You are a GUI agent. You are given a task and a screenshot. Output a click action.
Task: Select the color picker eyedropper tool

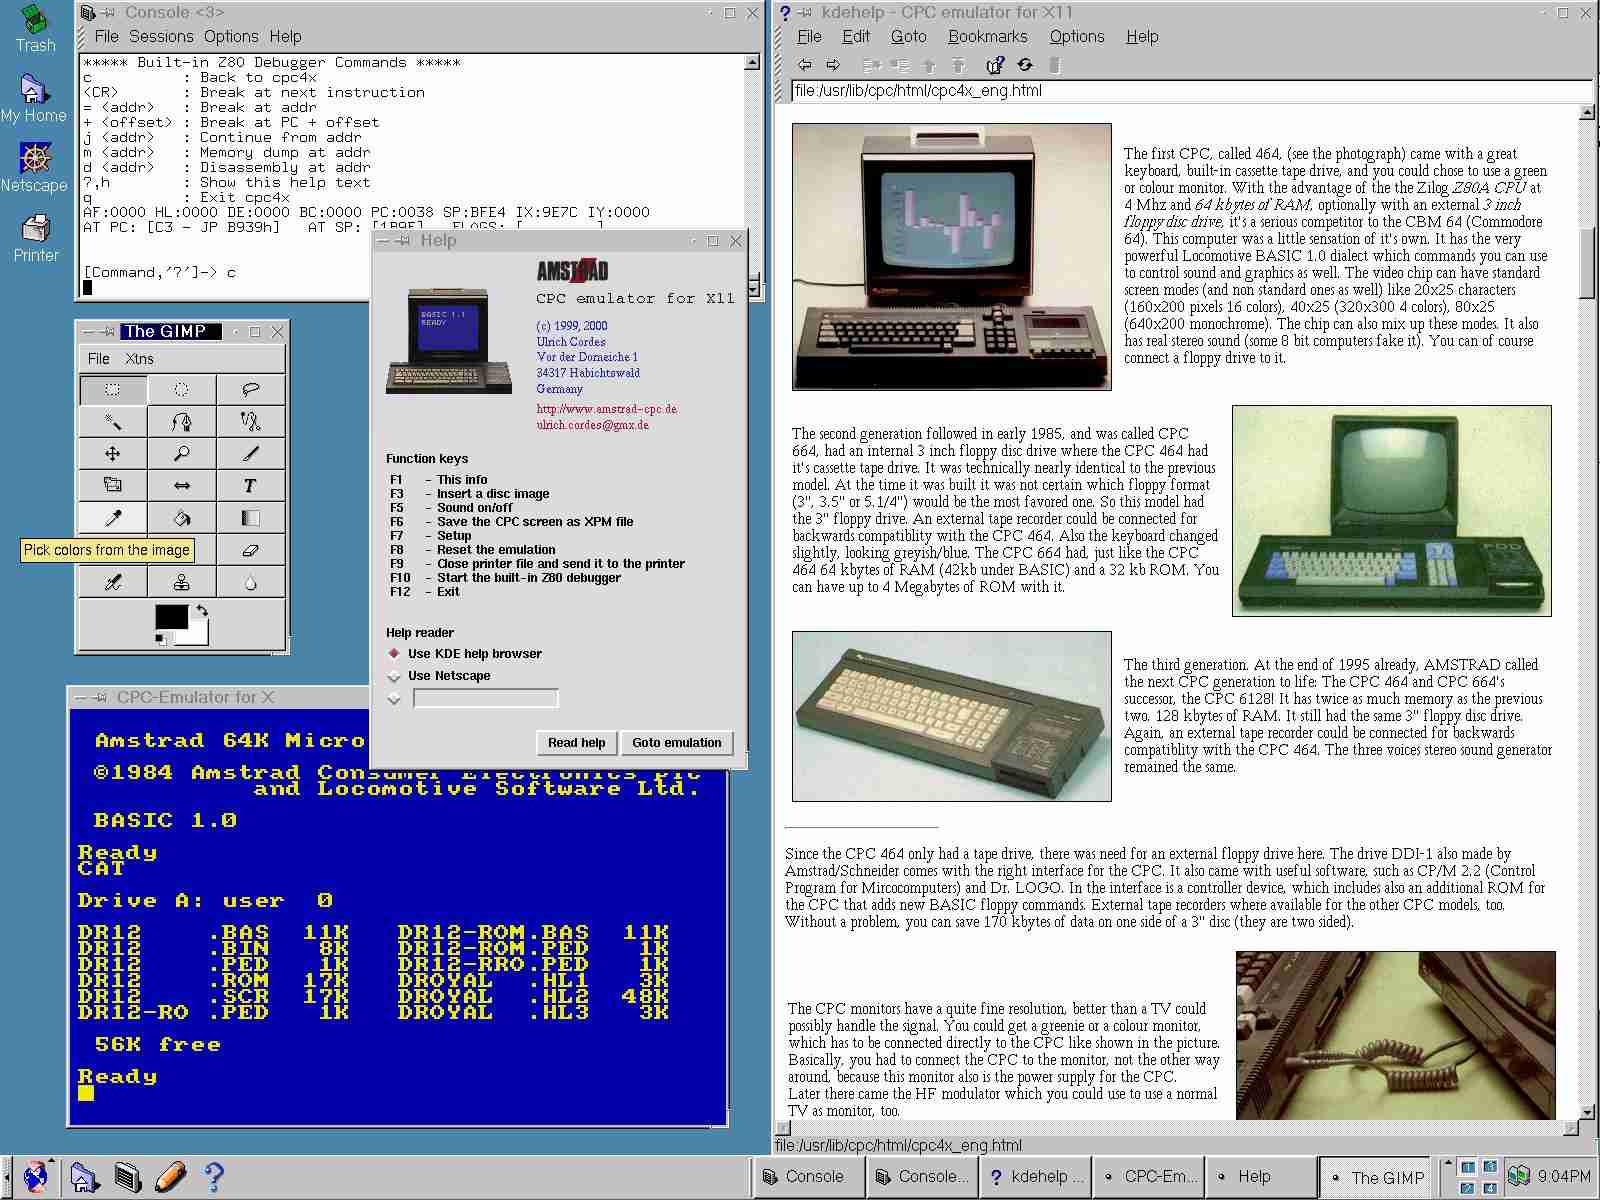pos(113,517)
